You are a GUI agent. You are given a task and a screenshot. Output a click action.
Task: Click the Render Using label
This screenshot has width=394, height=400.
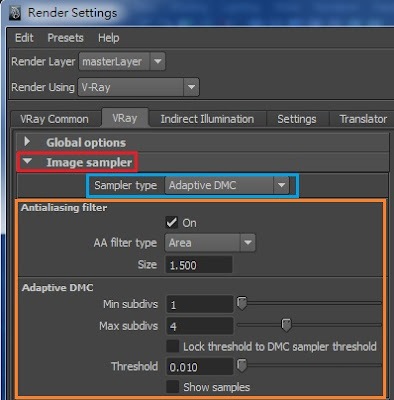coord(43,87)
